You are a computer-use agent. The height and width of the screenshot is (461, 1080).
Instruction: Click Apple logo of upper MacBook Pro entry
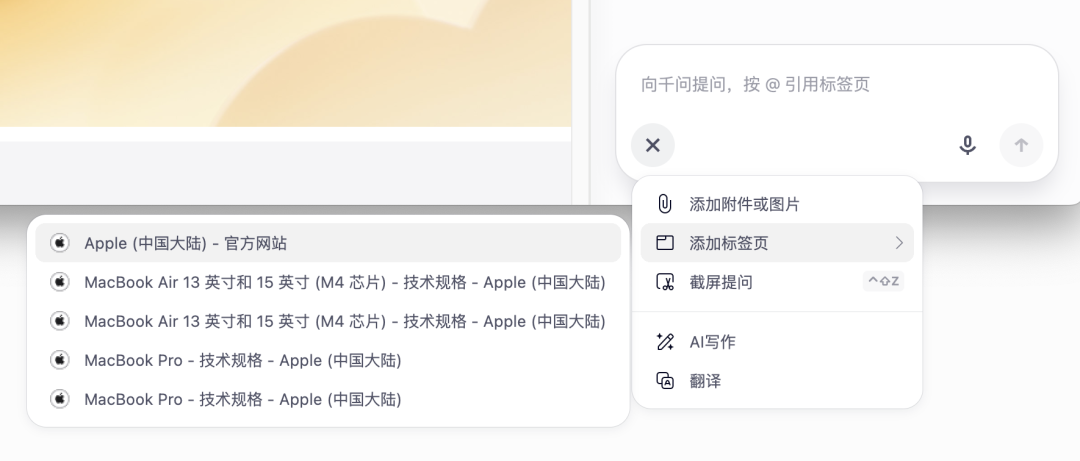pyautogui.click(x=60, y=360)
